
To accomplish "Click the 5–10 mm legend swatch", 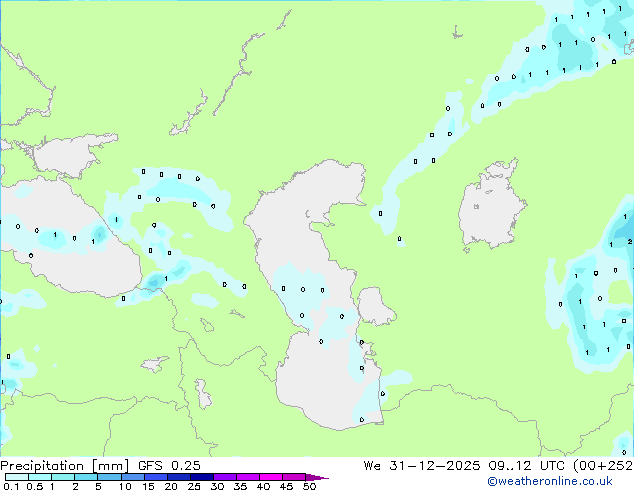I will tap(109, 477).
